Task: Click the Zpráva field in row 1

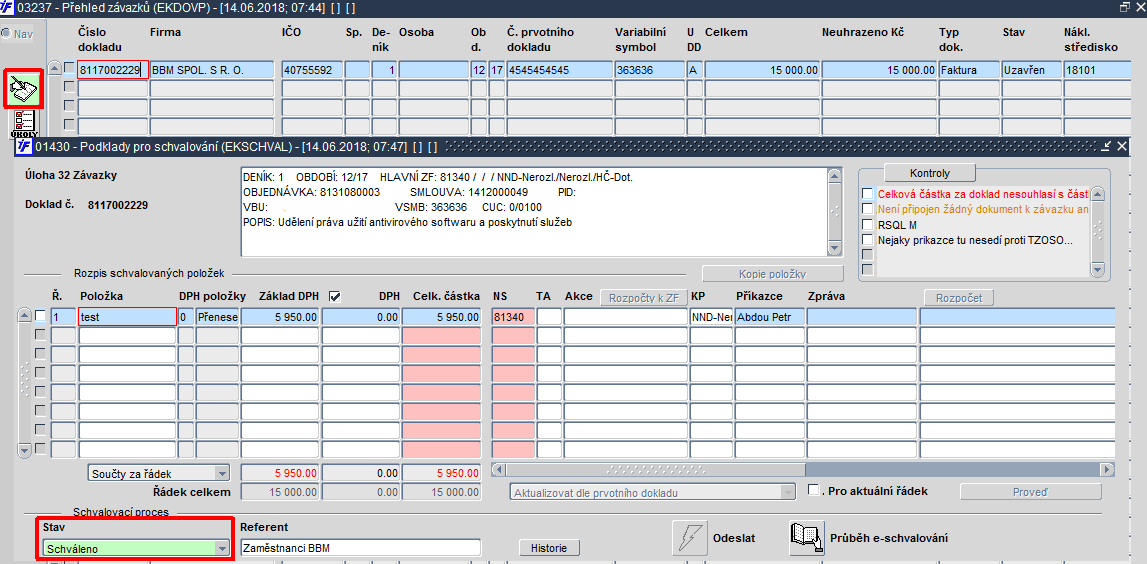Action: 862,317
